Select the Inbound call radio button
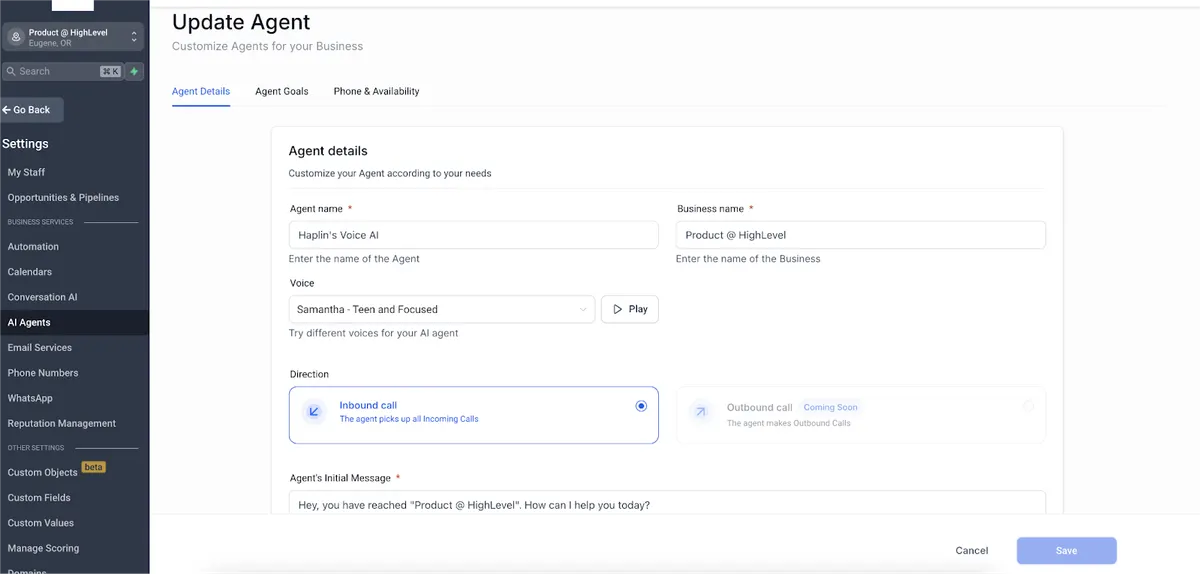This screenshot has width=1200, height=574. point(641,406)
